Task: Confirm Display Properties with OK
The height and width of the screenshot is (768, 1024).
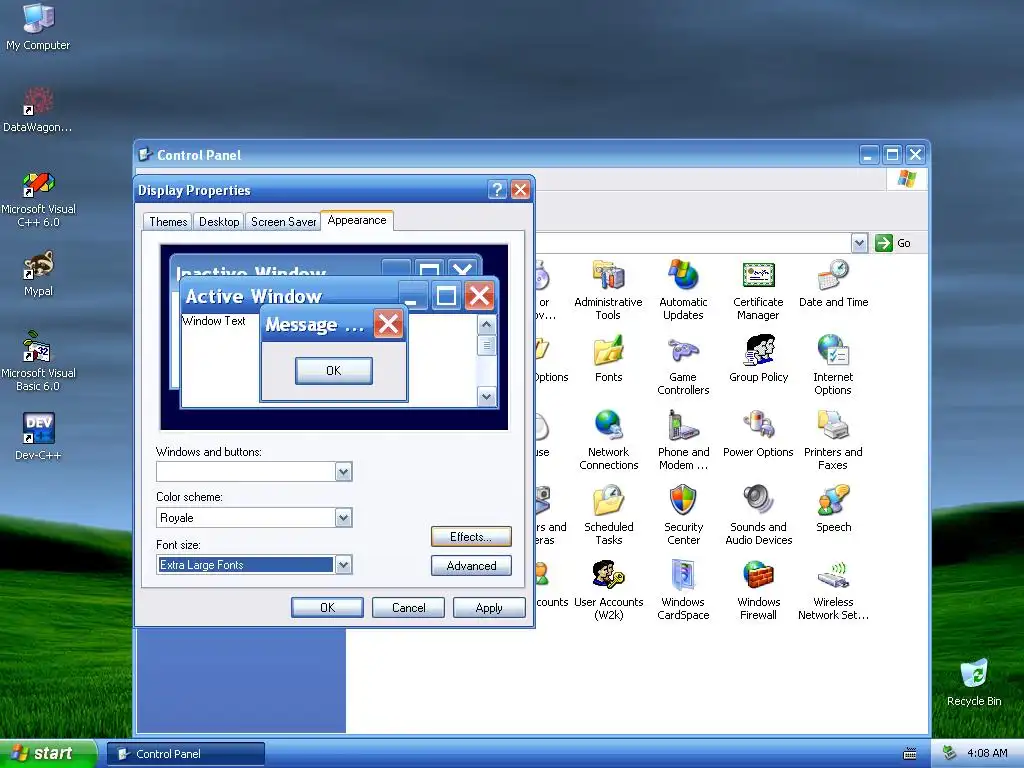Action: click(x=327, y=607)
